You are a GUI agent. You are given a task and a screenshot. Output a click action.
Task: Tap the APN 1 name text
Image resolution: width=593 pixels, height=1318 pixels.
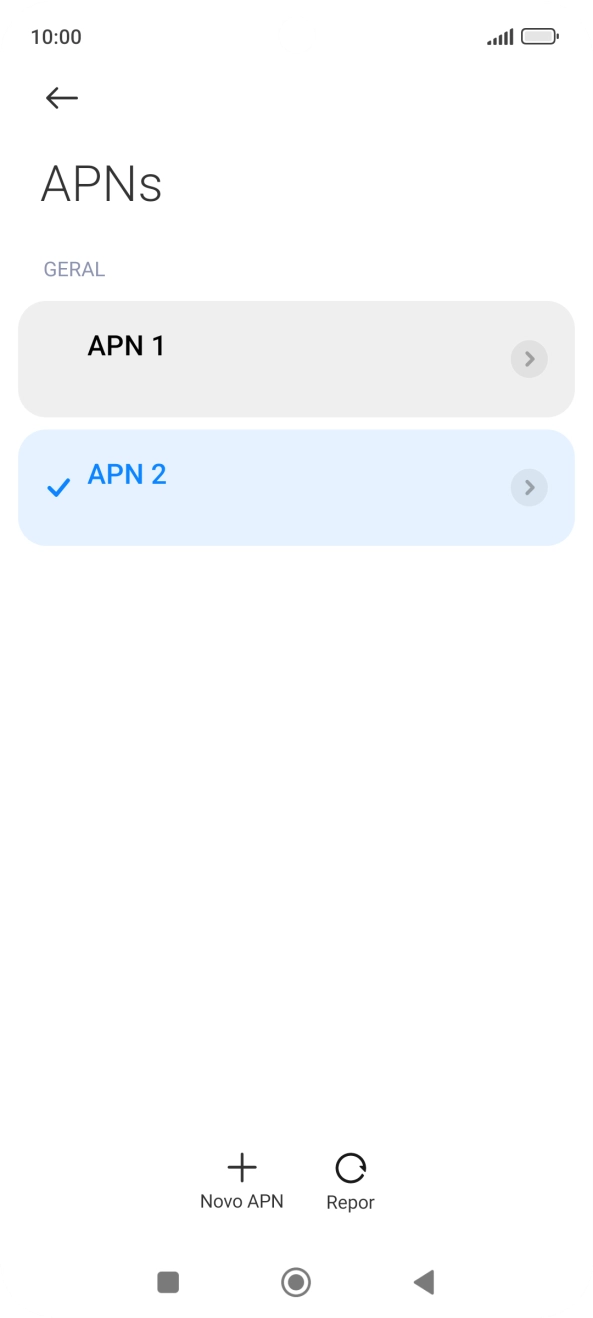126,346
